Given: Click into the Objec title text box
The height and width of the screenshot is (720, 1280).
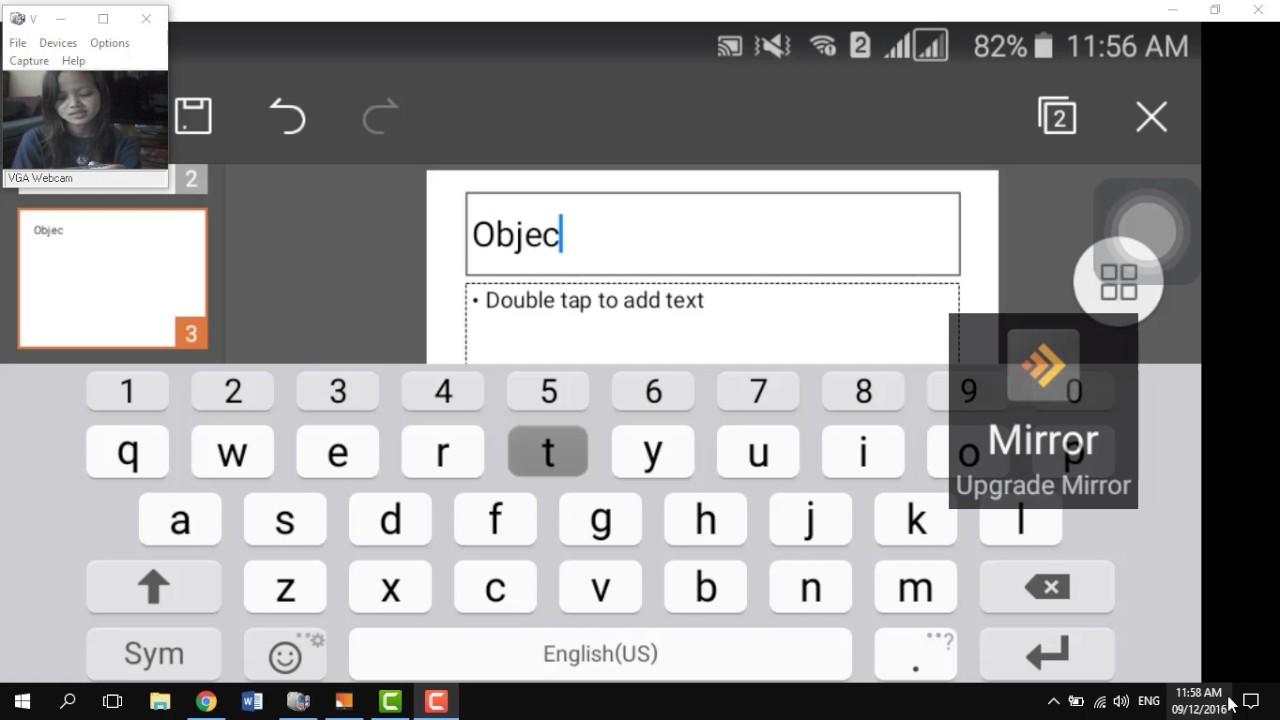Looking at the screenshot, I should tap(713, 234).
